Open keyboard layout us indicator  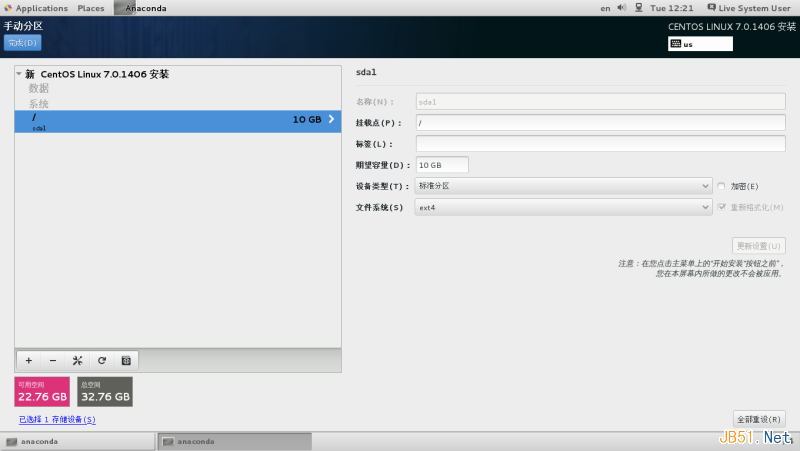(x=700, y=44)
